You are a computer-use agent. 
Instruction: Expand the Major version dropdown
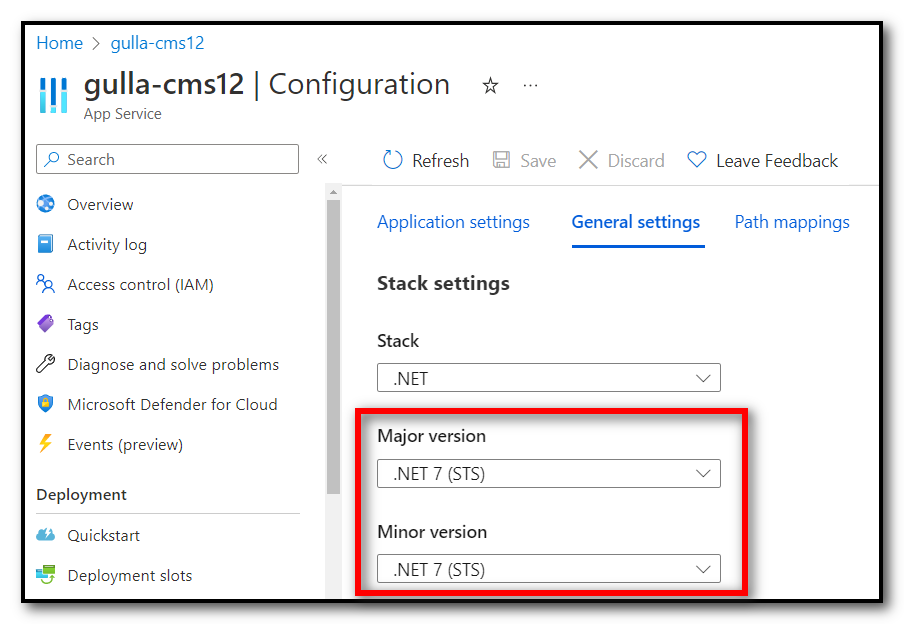coord(549,473)
